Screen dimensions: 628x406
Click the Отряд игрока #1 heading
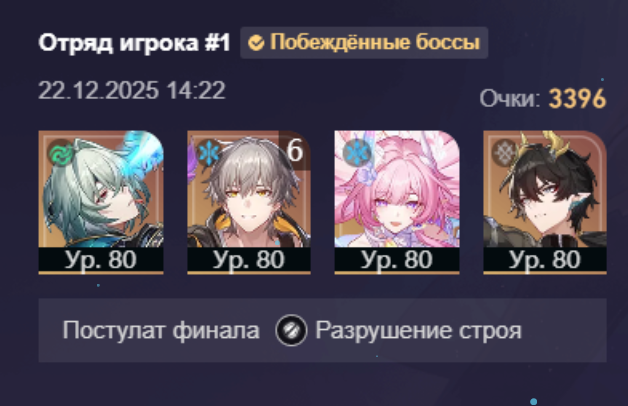(135, 42)
